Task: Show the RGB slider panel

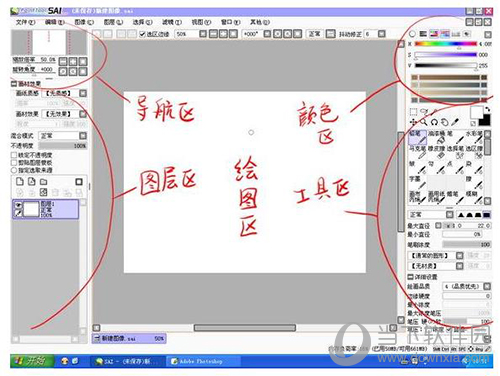Action: coord(423,34)
